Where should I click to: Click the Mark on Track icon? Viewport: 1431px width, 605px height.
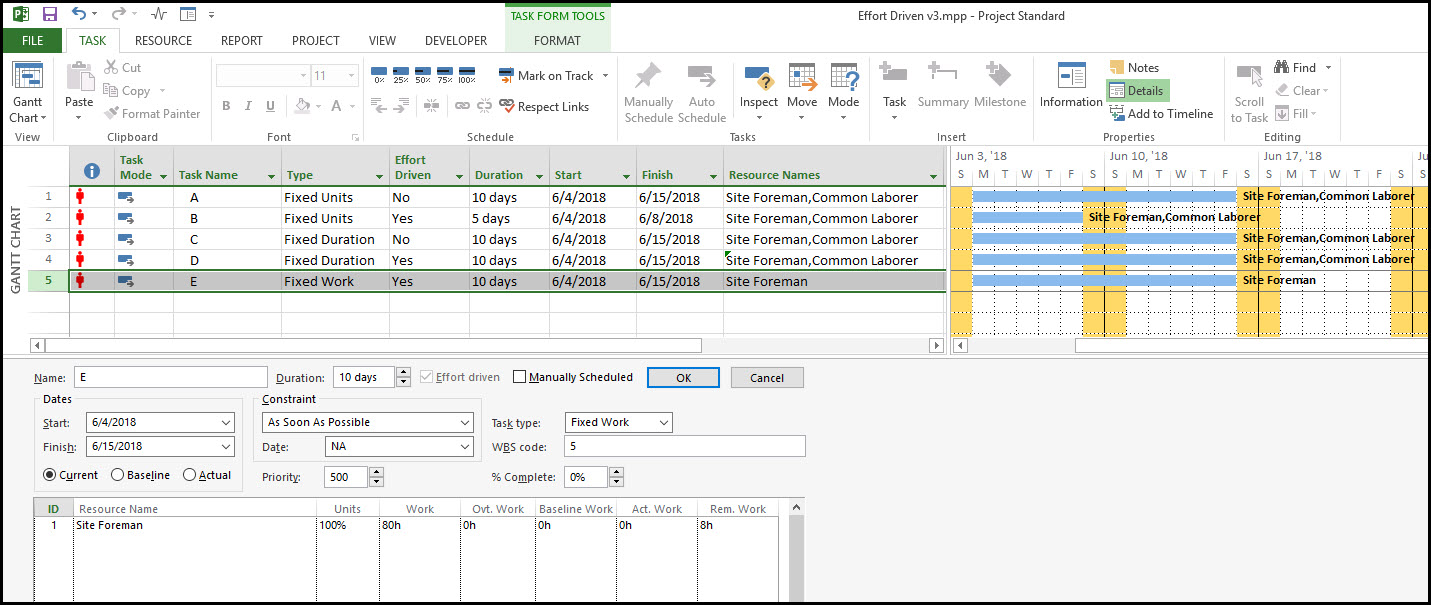[507, 76]
